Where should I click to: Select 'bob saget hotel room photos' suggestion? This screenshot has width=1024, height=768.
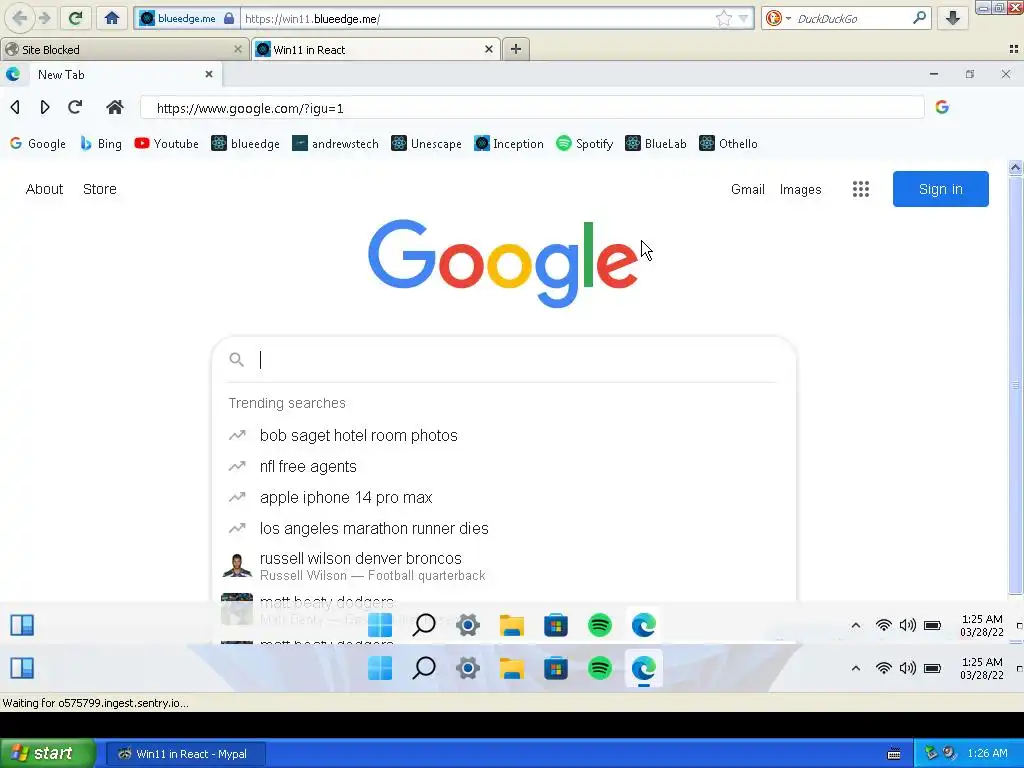coord(504,436)
